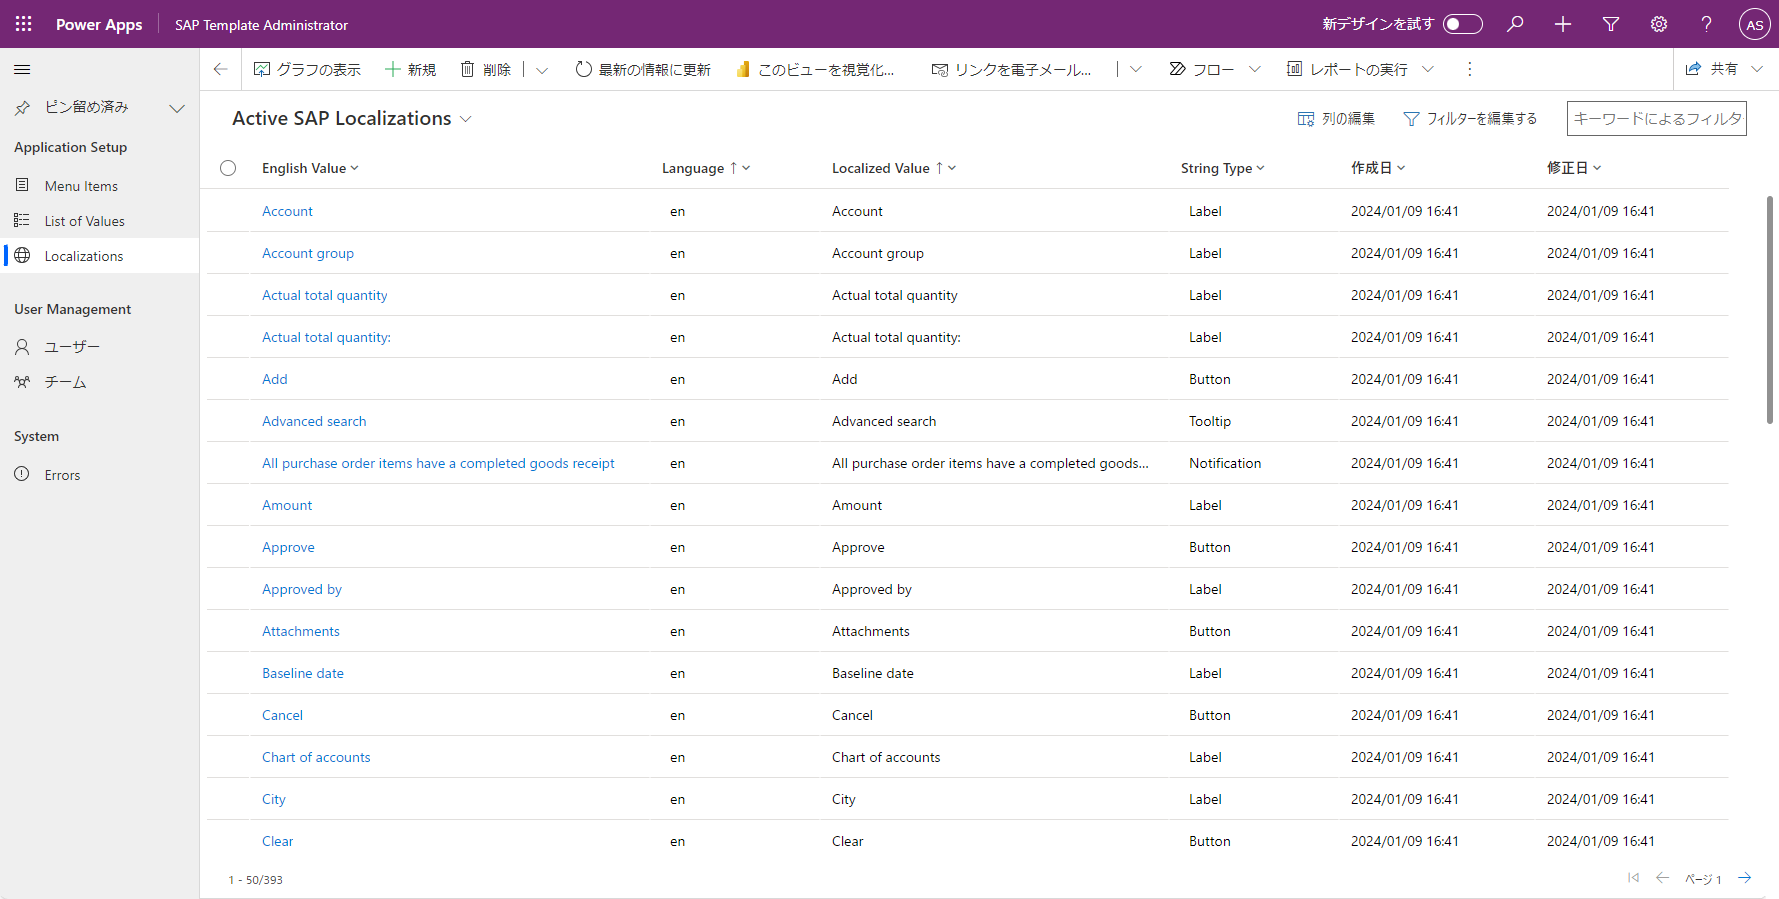Screen dimensions: 1779x899
Task: Select Localizations in the sidebar
Action: click(x=100, y=256)
